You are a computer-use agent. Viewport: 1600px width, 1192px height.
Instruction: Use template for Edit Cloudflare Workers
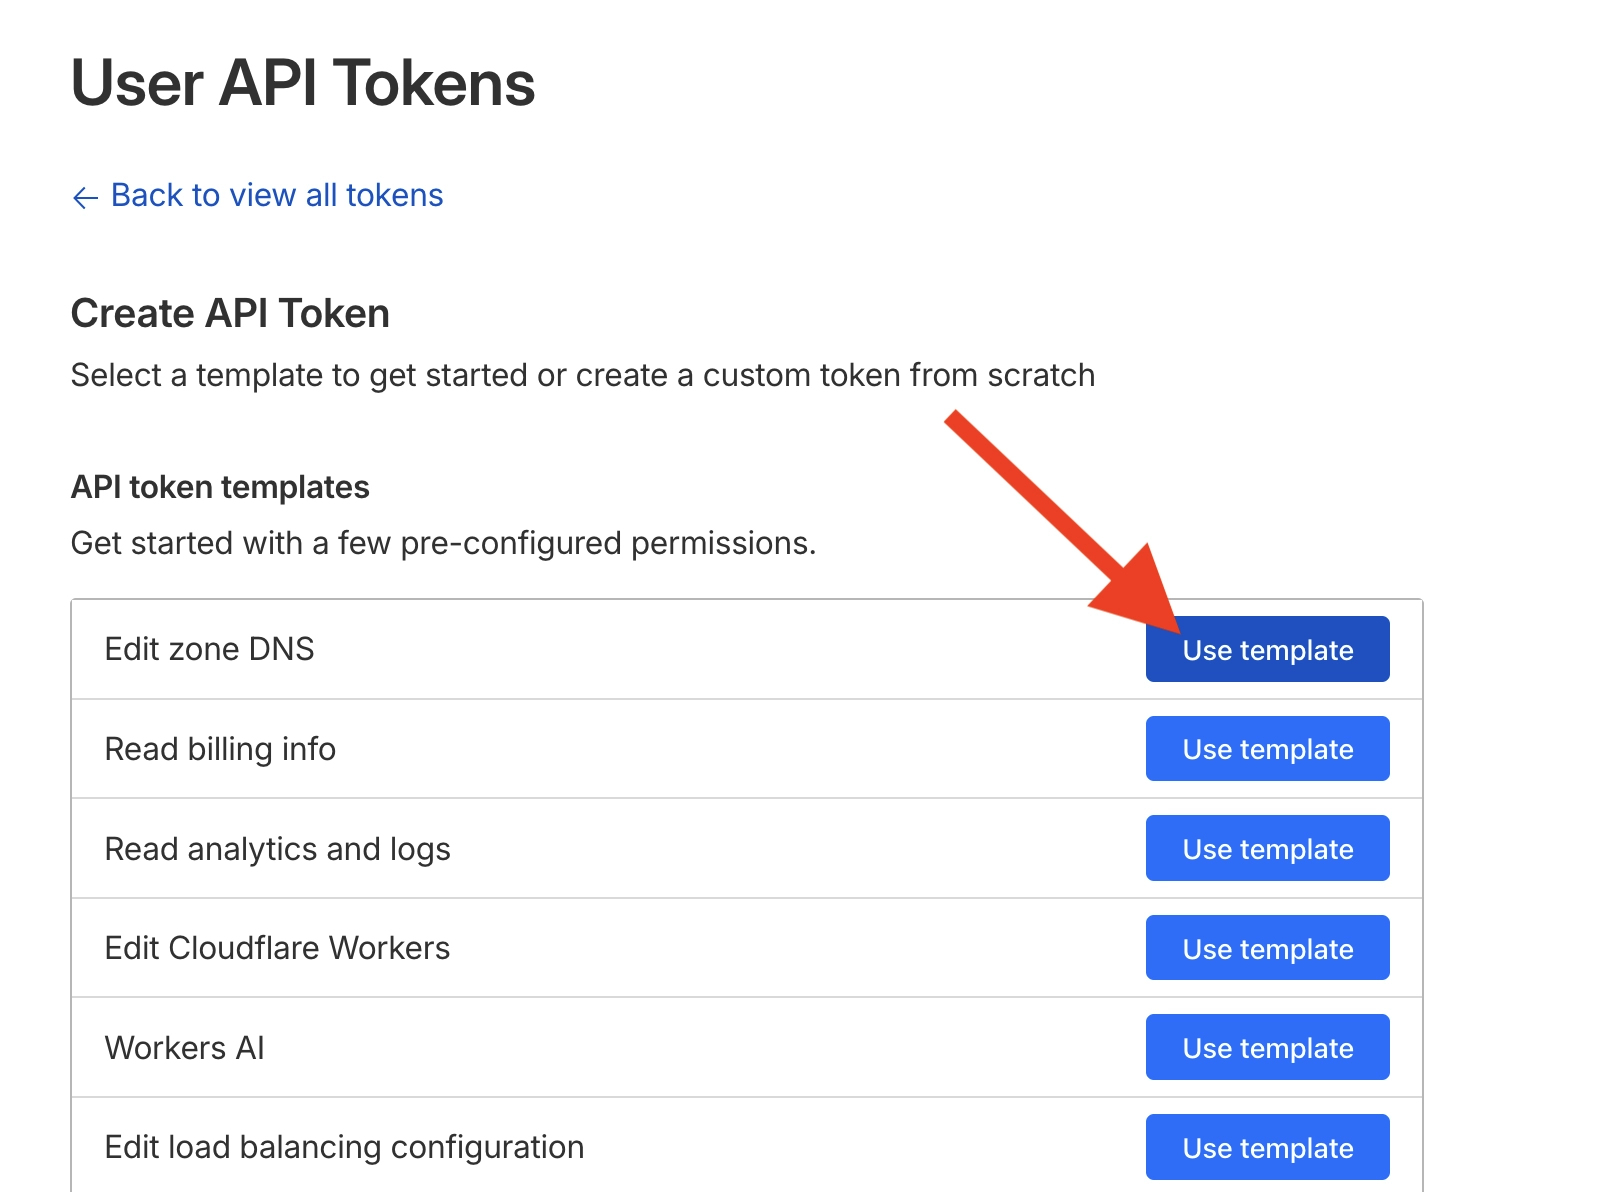(1267, 948)
